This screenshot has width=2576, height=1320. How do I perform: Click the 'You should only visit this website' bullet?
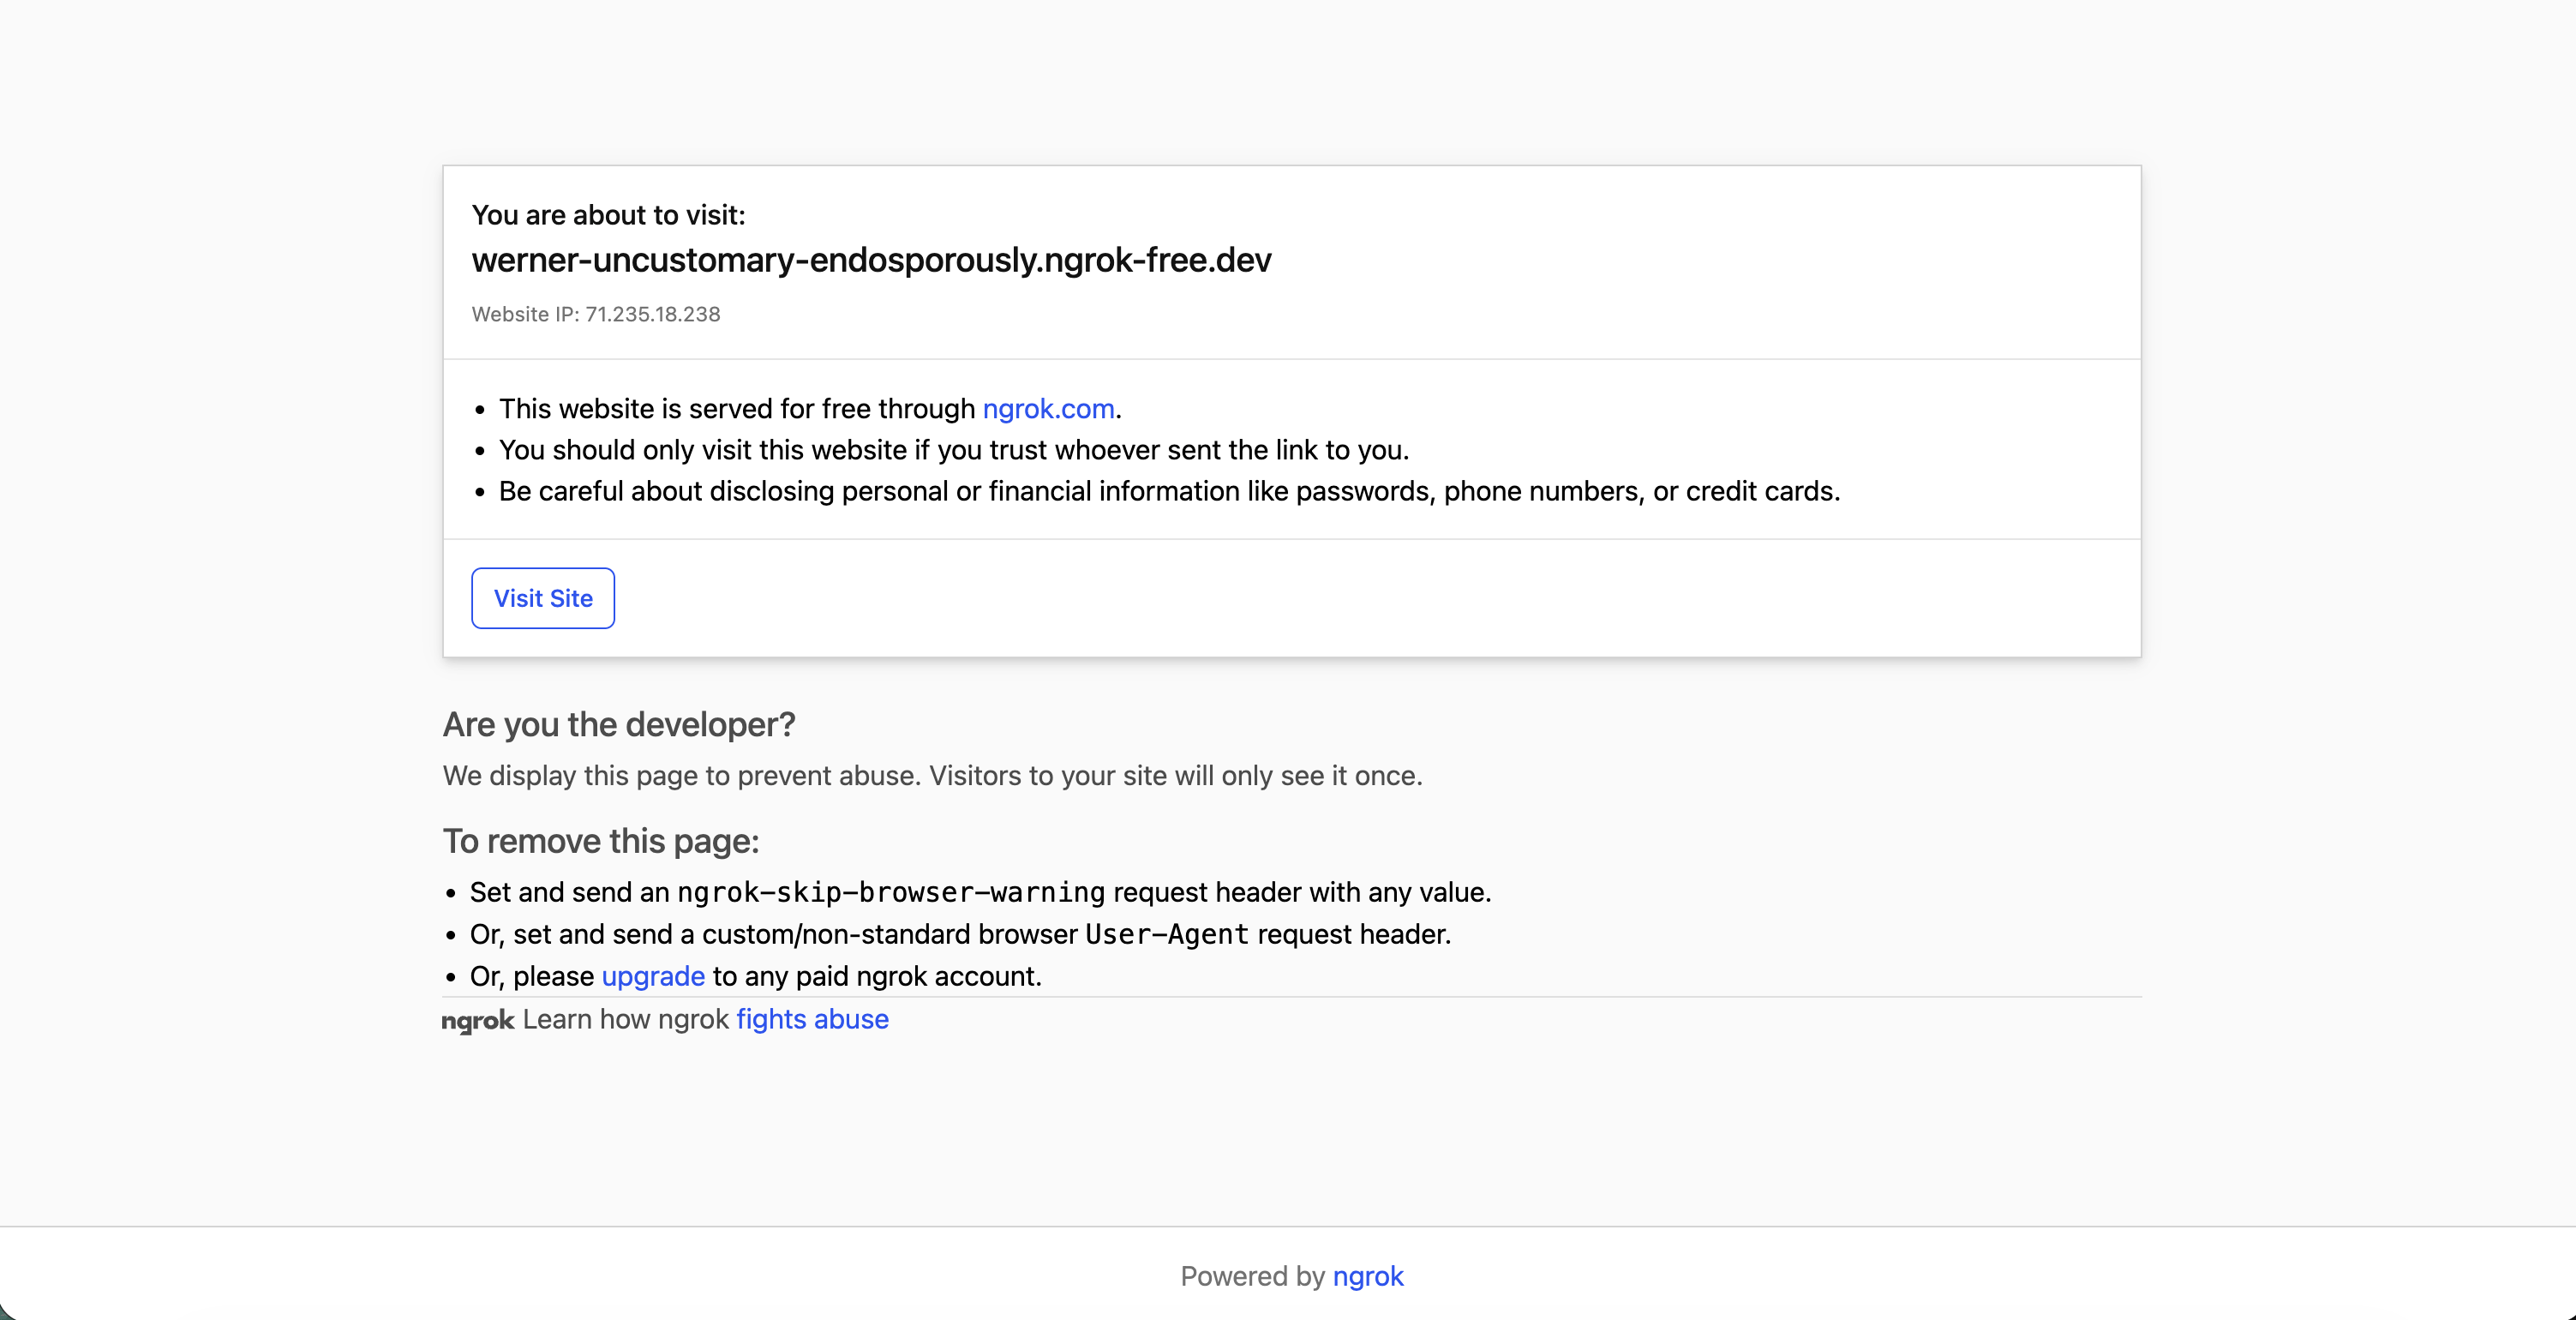click(954, 450)
